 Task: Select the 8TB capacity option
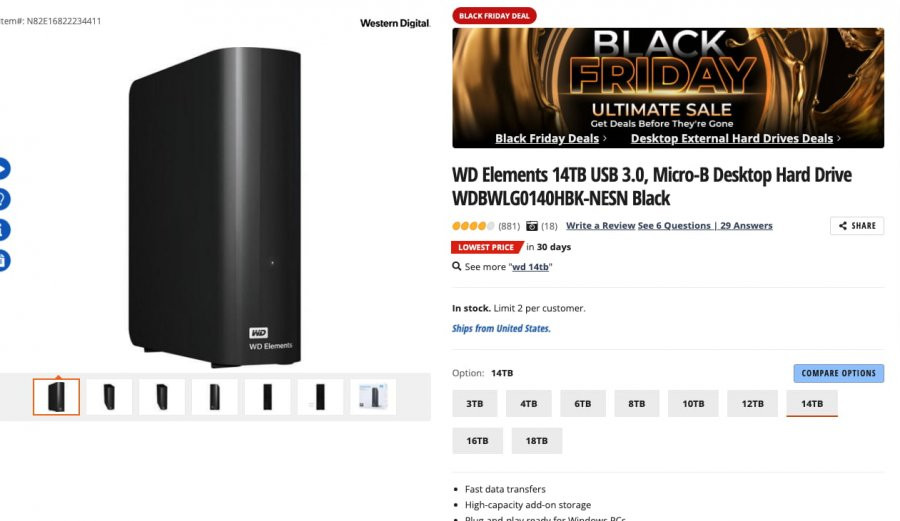[x=637, y=403]
